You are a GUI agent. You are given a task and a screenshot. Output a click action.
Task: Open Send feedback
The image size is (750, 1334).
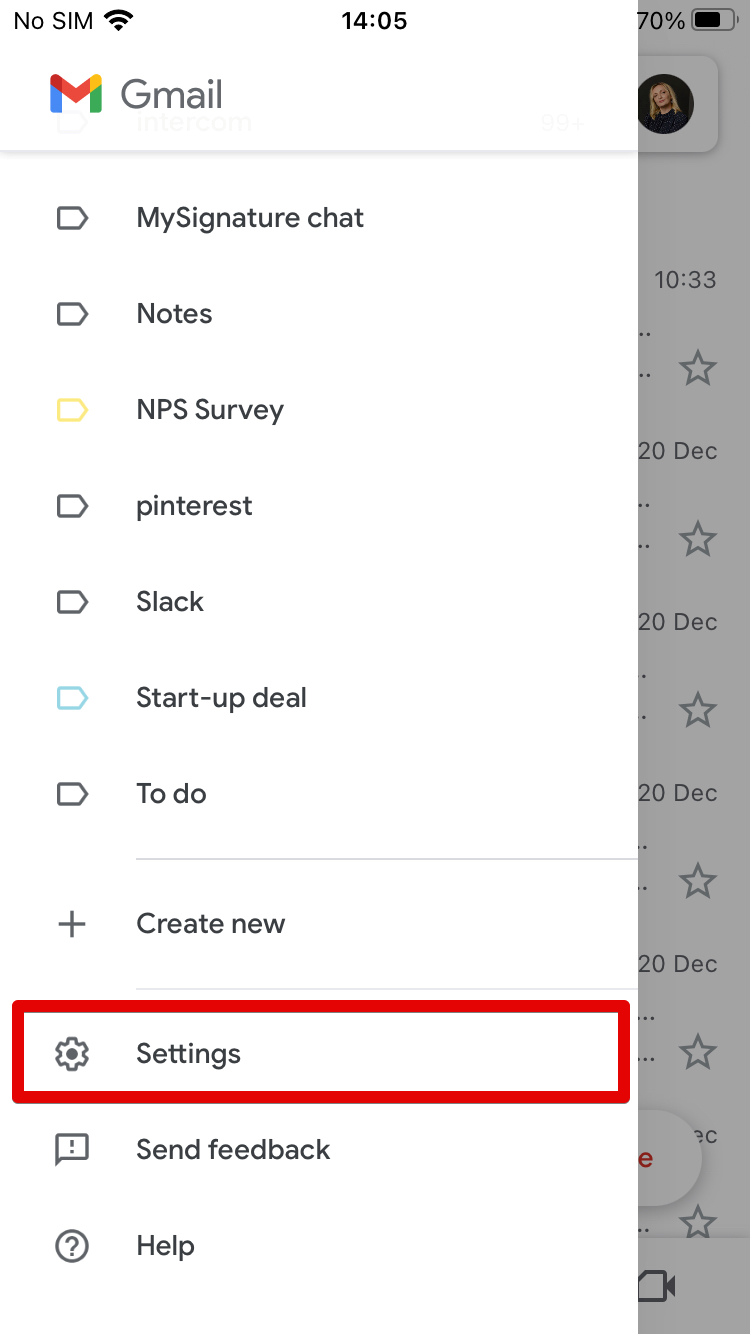pos(320,1150)
